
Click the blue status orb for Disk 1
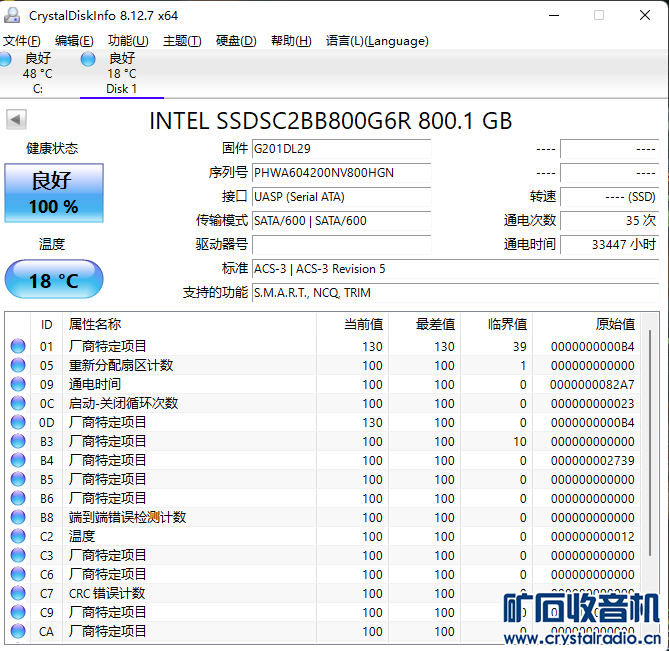coord(88,59)
